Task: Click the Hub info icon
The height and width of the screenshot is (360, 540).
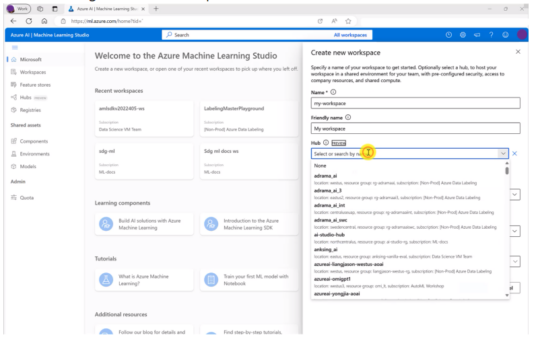Action: (326, 143)
